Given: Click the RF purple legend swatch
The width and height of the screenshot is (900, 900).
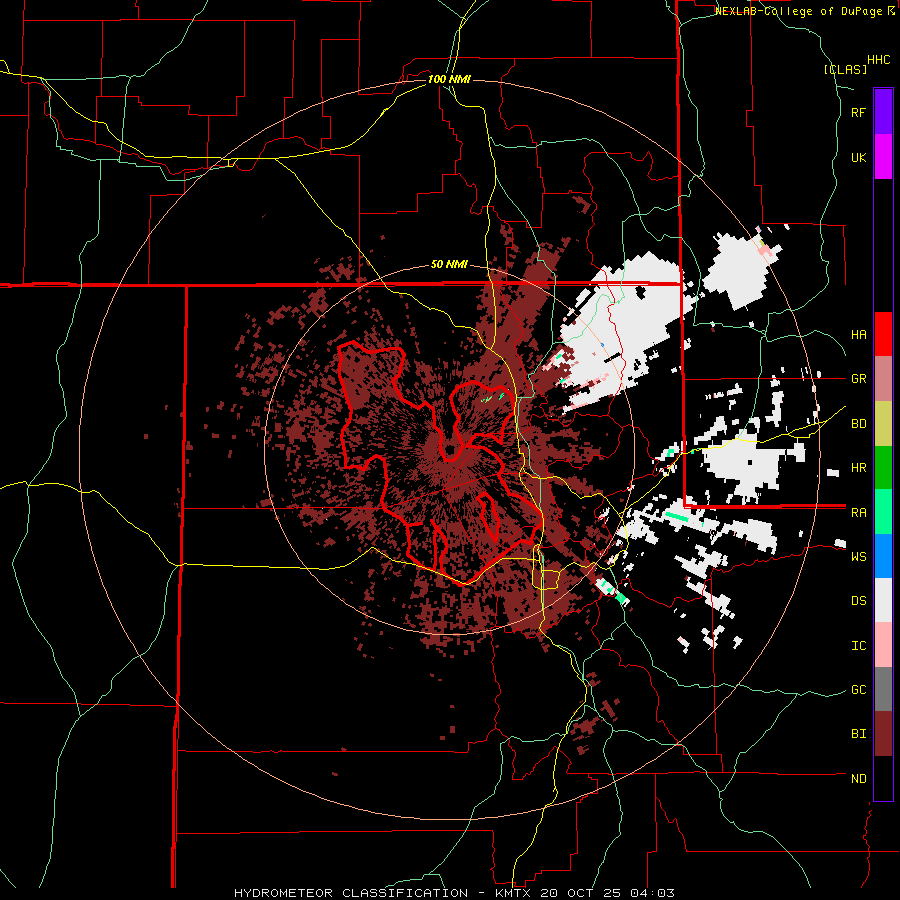Looking at the screenshot, I should (883, 112).
